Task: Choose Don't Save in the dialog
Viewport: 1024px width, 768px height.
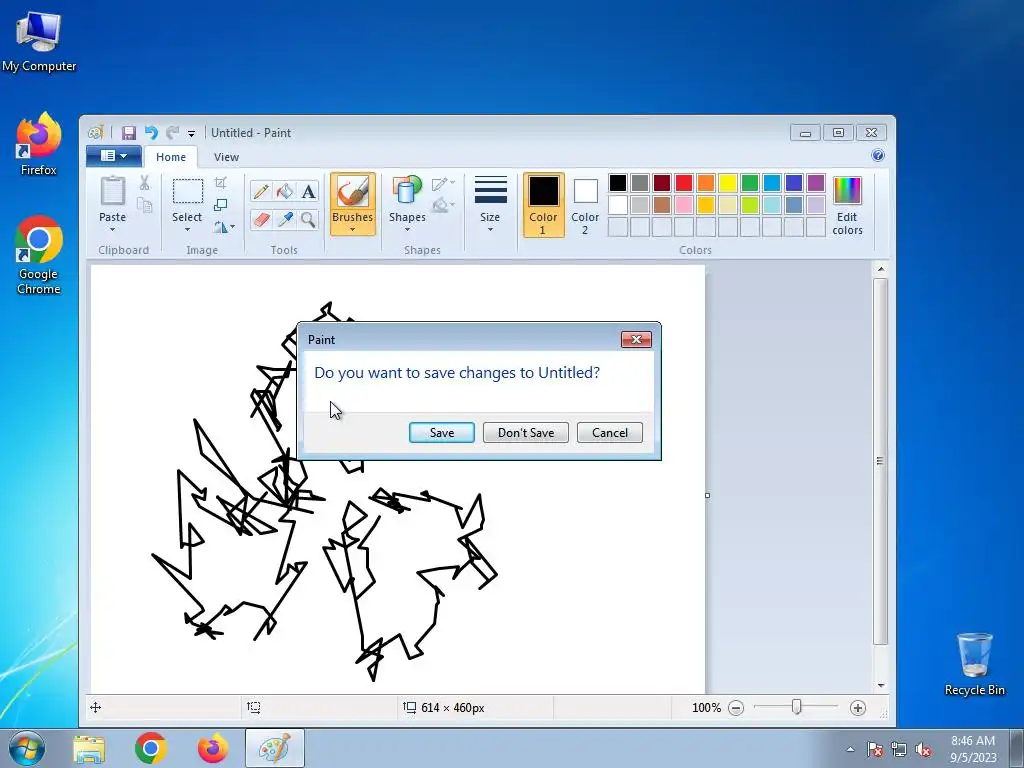Action: (526, 433)
